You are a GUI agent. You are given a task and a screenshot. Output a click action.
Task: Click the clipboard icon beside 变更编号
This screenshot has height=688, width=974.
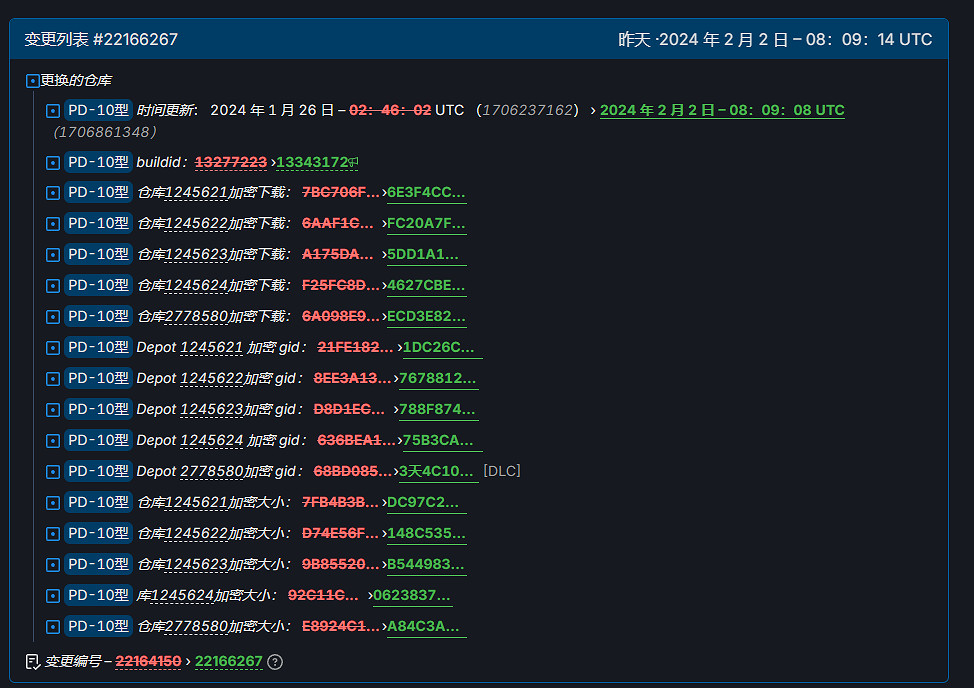pyautogui.click(x=32, y=661)
